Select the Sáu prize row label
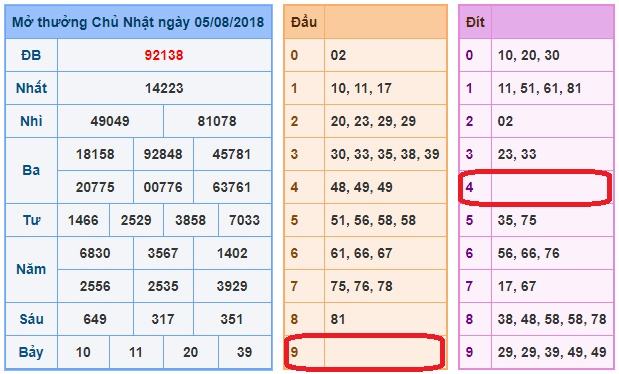This screenshot has height=374, width=619. coord(31,319)
